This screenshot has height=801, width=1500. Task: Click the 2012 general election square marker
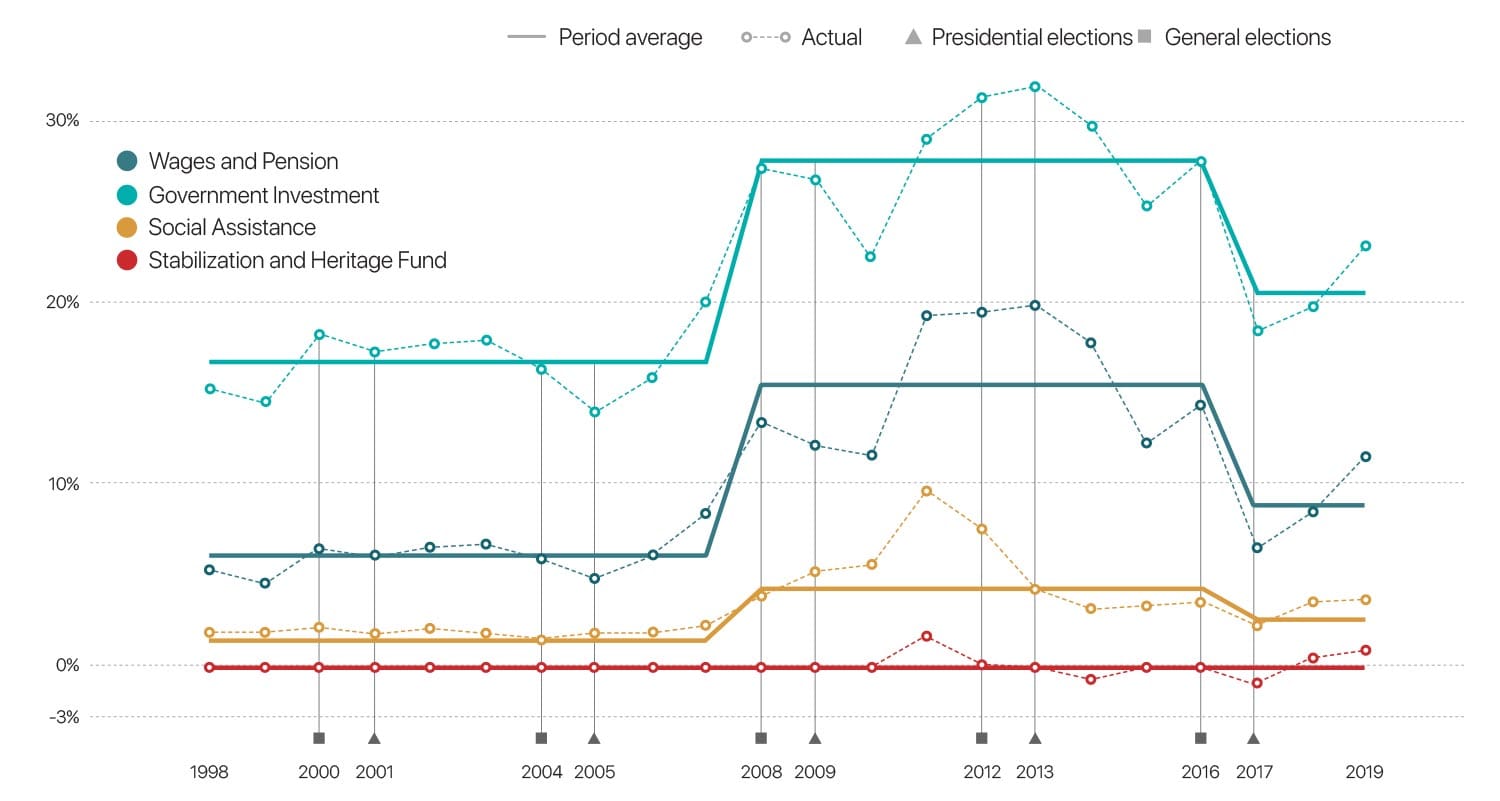coord(981,738)
